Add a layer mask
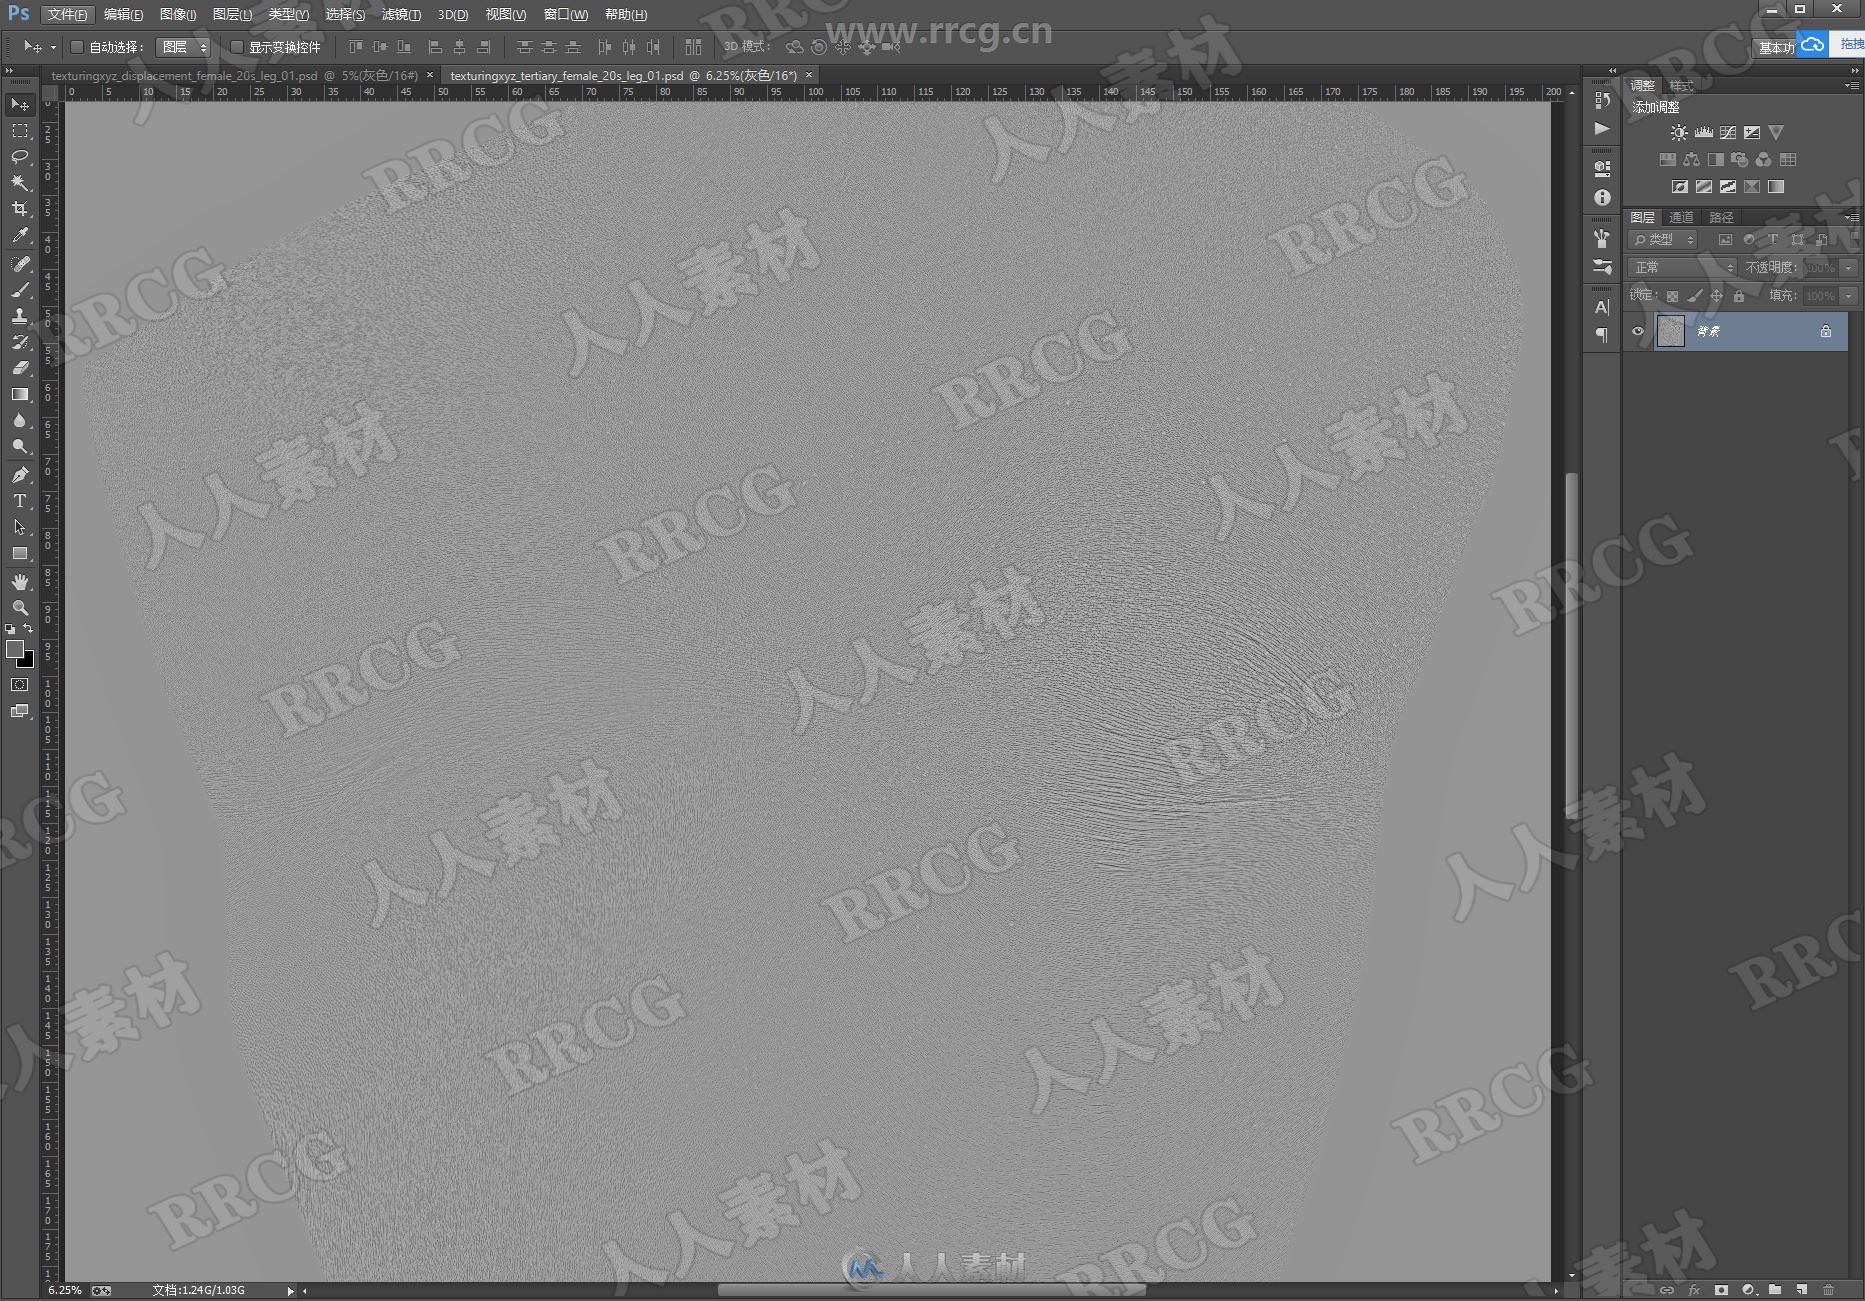 pyautogui.click(x=1720, y=1290)
